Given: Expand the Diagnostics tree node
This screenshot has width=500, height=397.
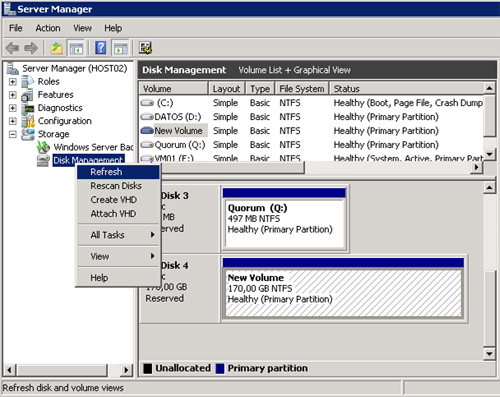Looking at the screenshot, I should 12,108.
